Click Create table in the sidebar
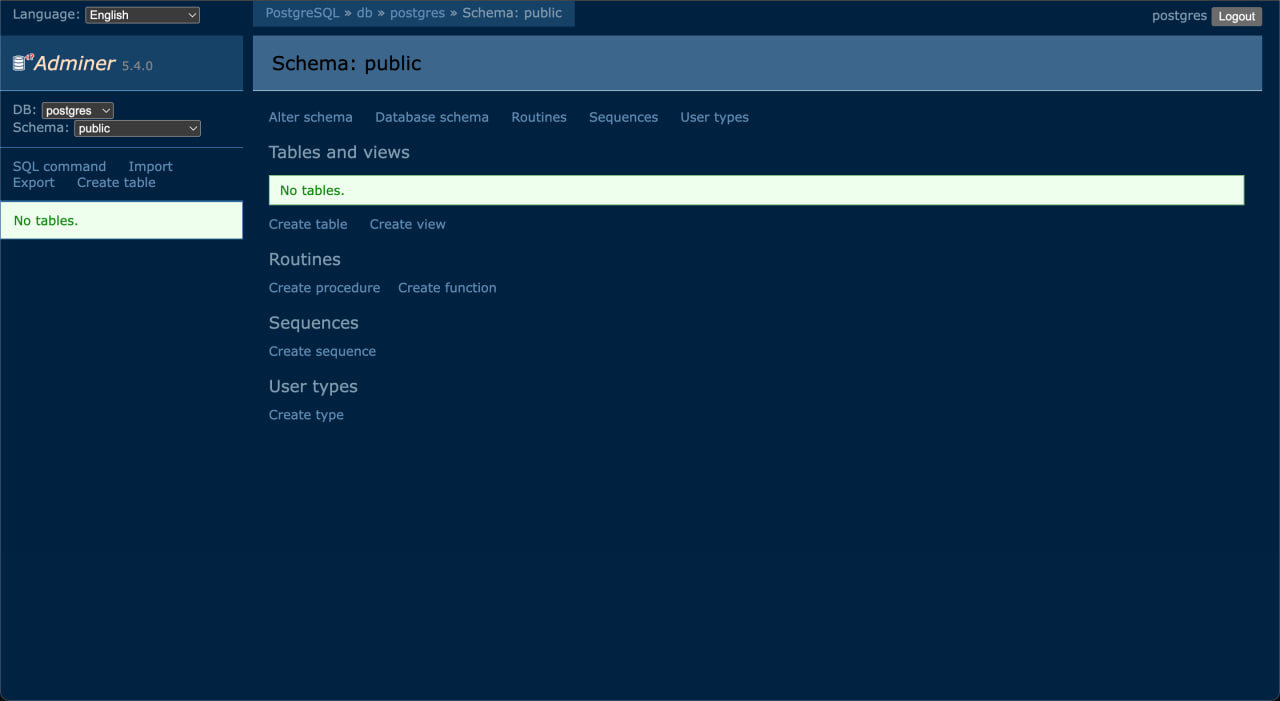Screen dimensions: 1280x701 116,183
